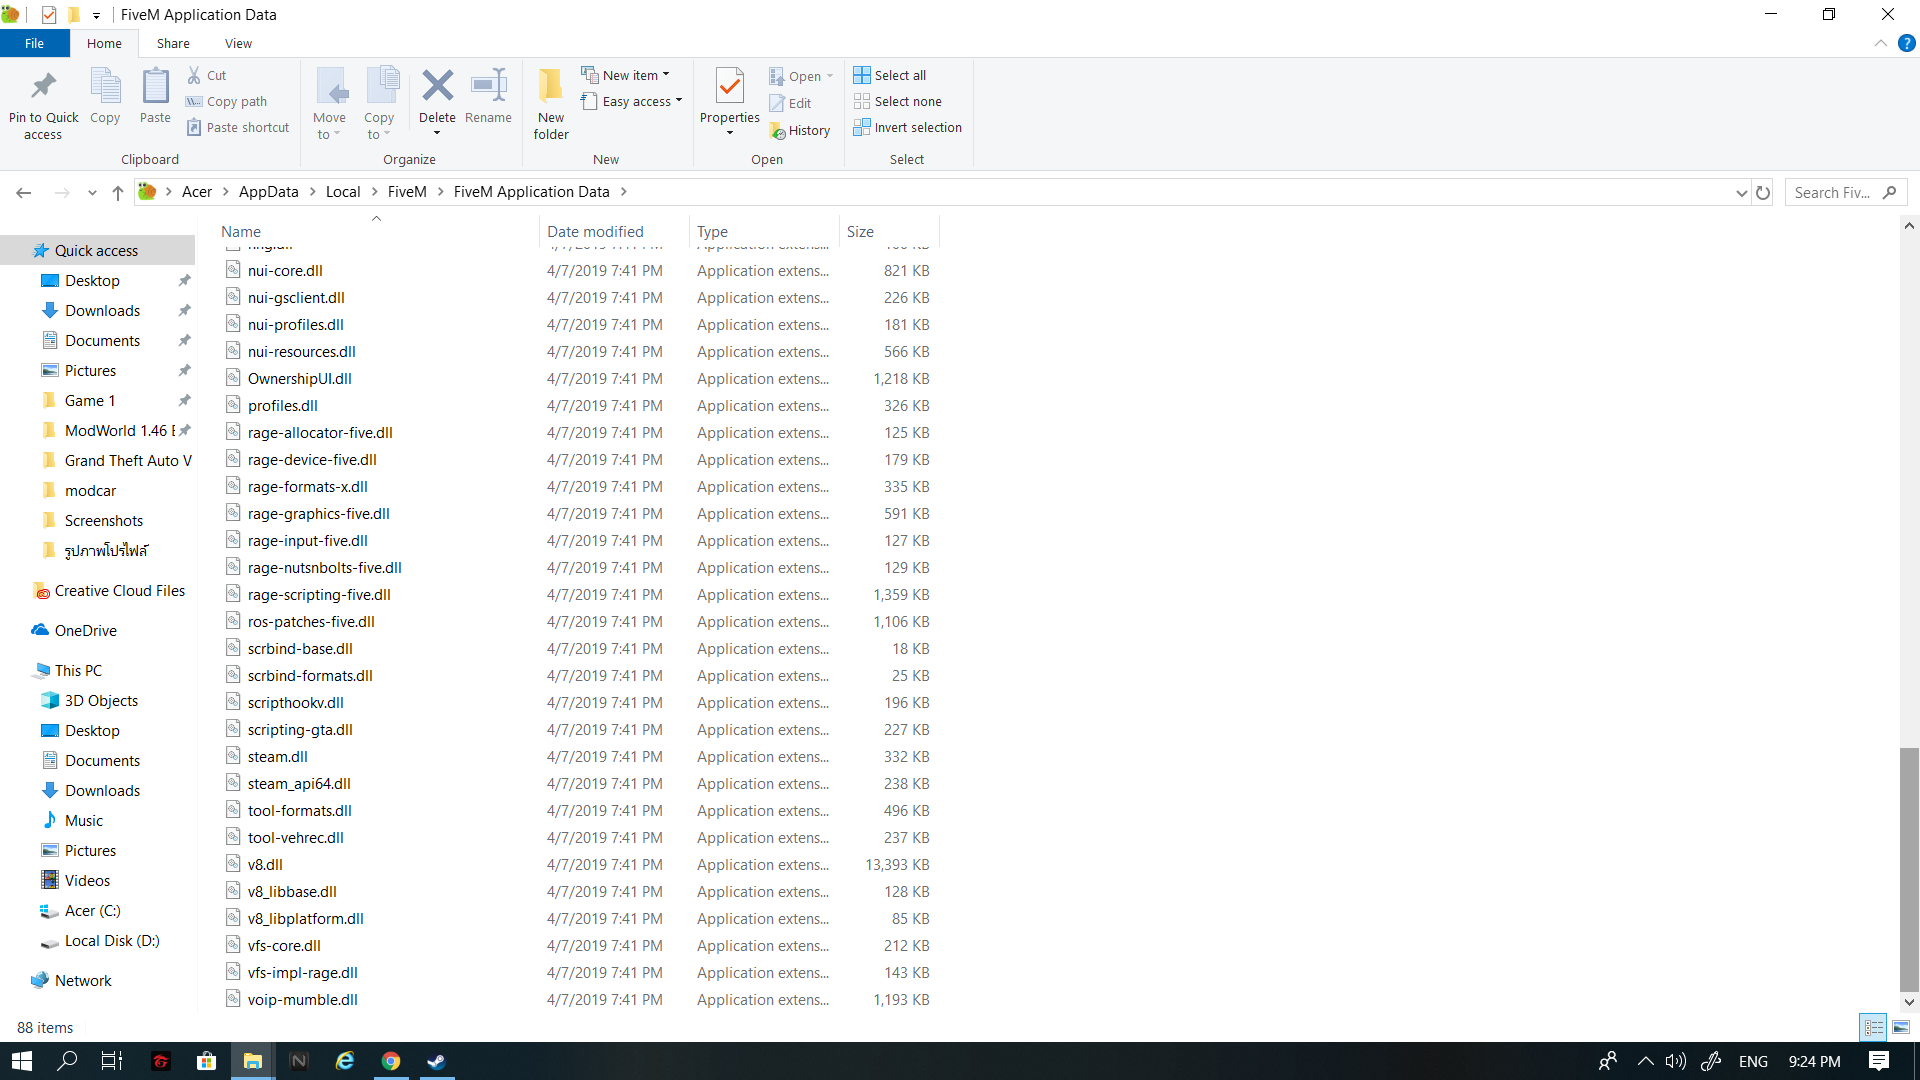This screenshot has width=1920, height=1080.
Task: Expand the address bar history dropdown
Action: (1741, 192)
